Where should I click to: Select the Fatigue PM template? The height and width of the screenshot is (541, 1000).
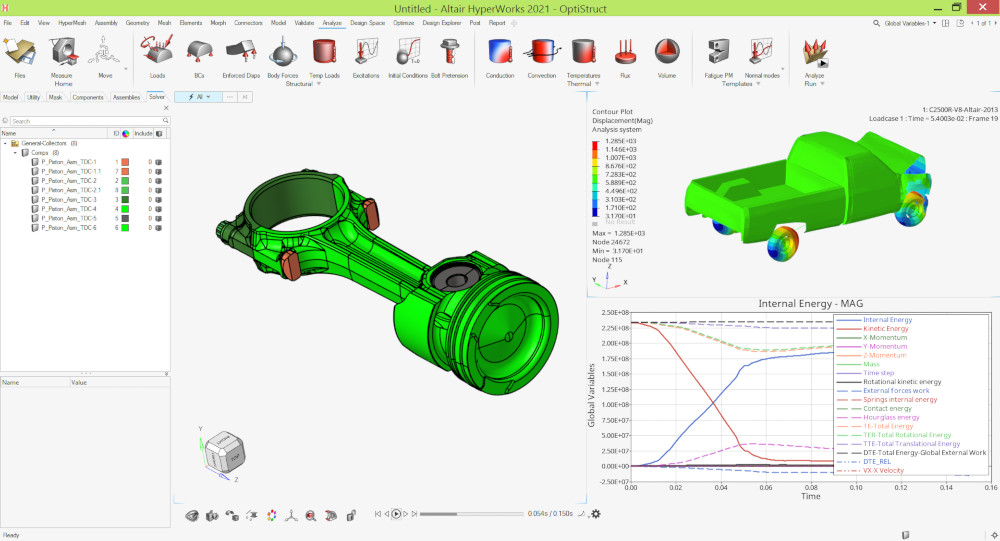point(719,51)
